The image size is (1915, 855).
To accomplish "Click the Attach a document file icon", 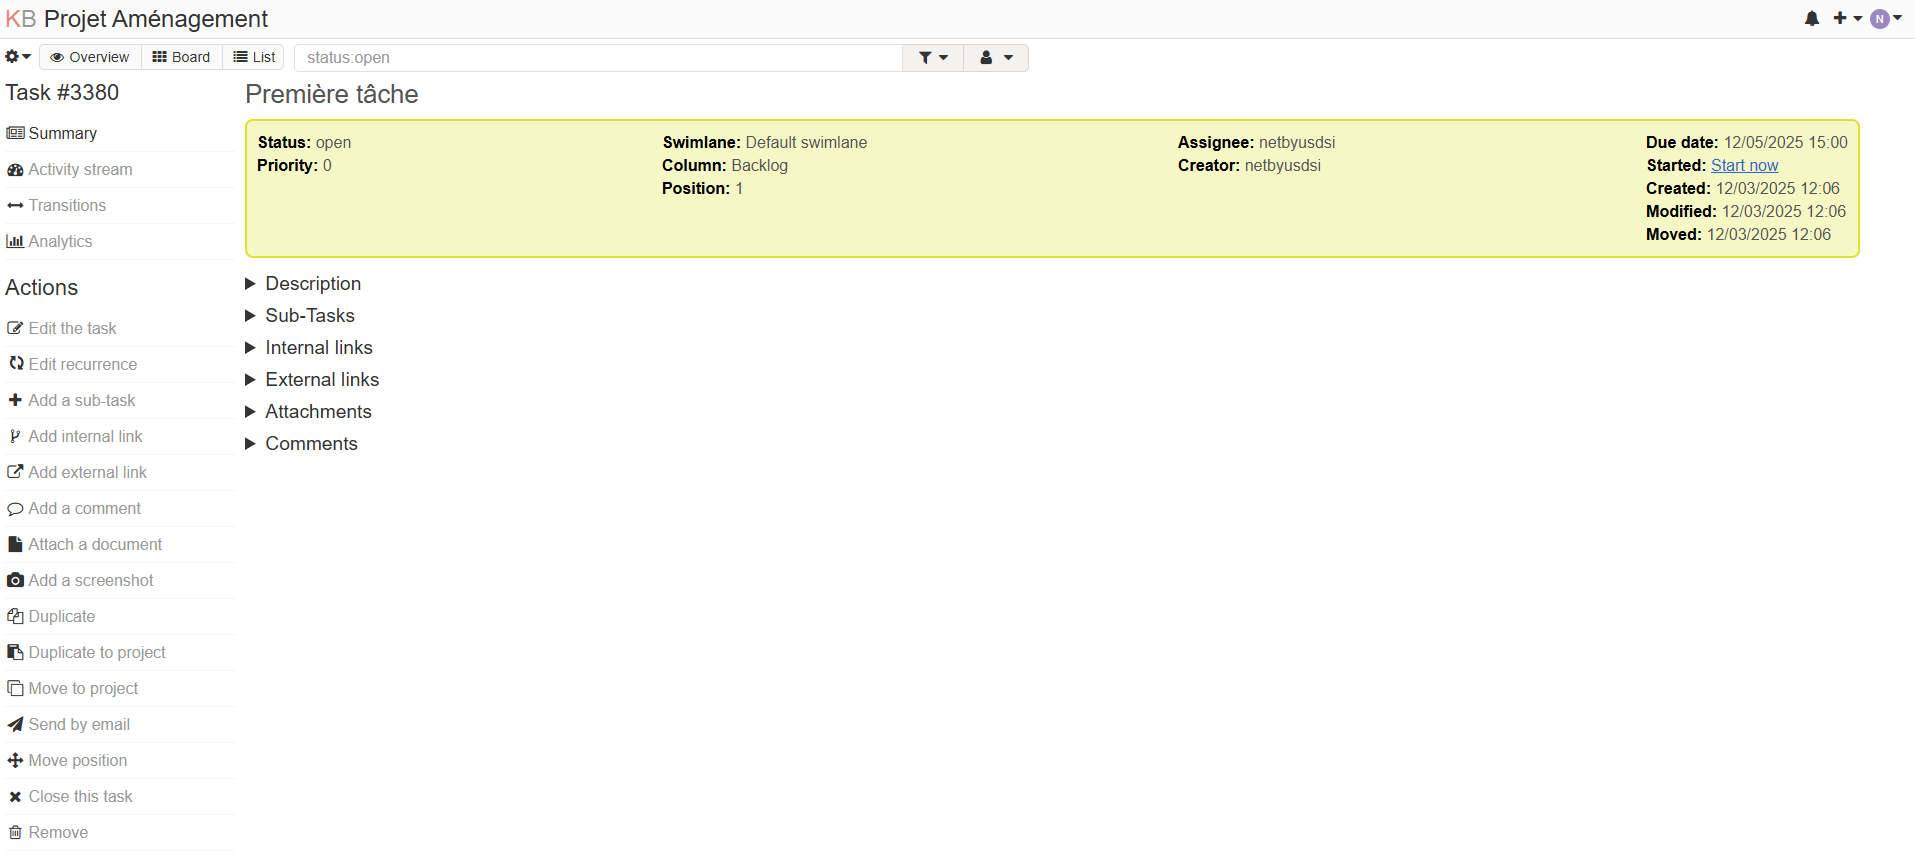I will coord(15,544).
